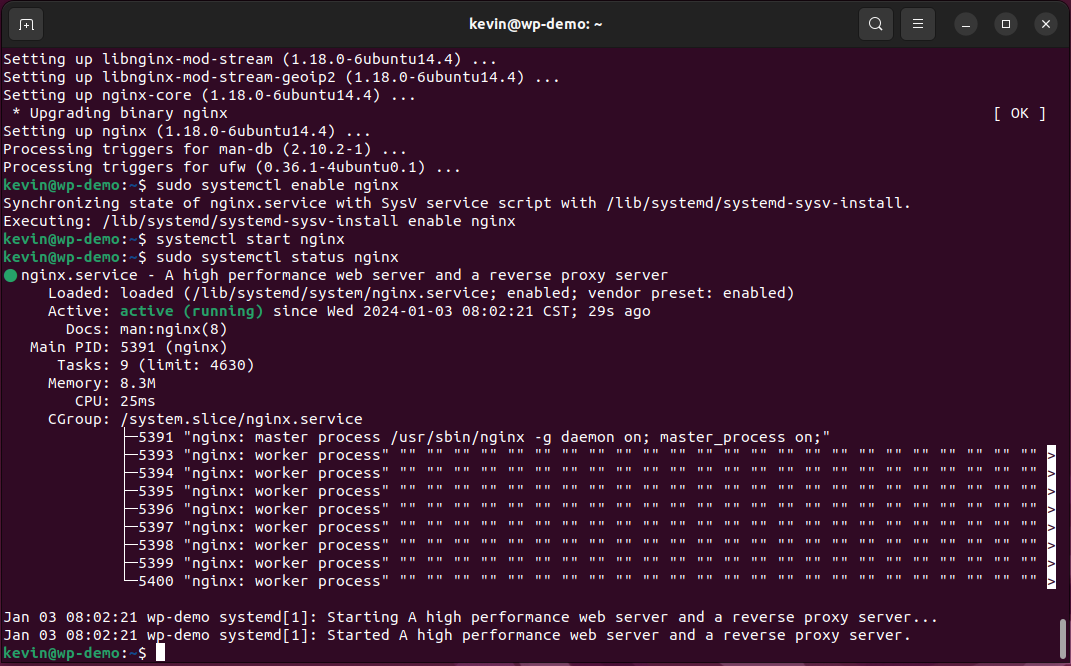Click the 'sudo systemctl status nginx' command
Viewport: 1071px width, 666px height.
(277, 258)
